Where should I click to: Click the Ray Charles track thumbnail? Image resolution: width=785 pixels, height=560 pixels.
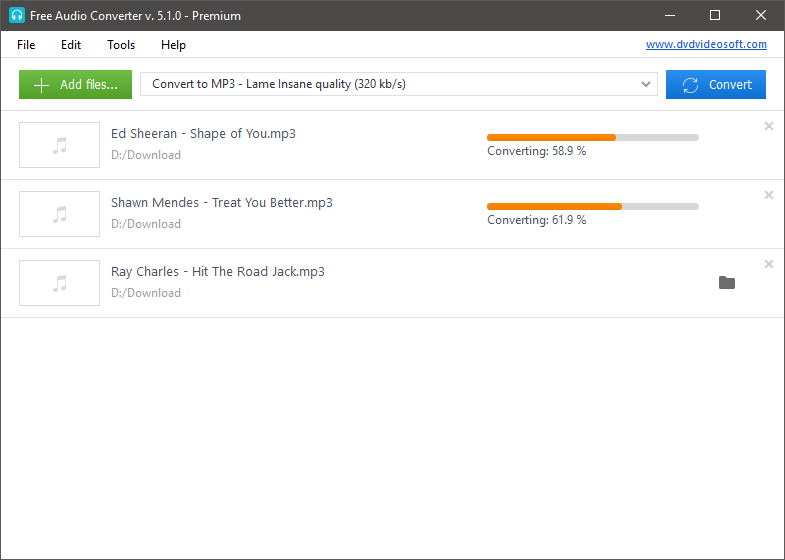pyautogui.click(x=60, y=283)
